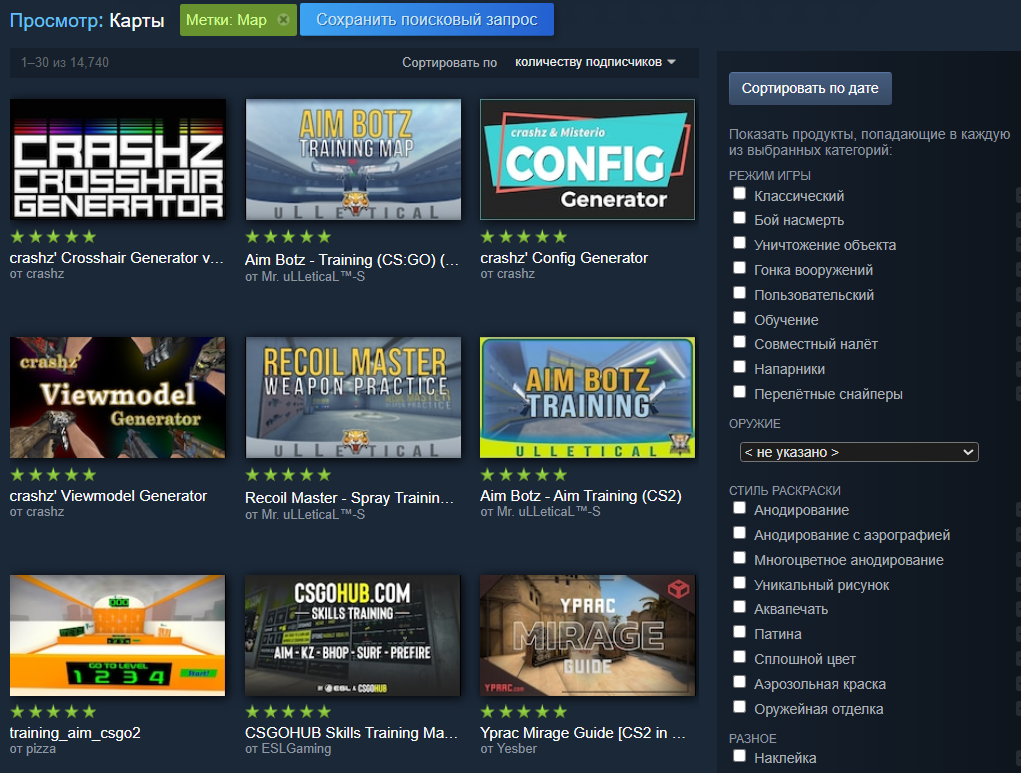
Task: Tick the Аквапечать checkbox
Action: point(739,607)
